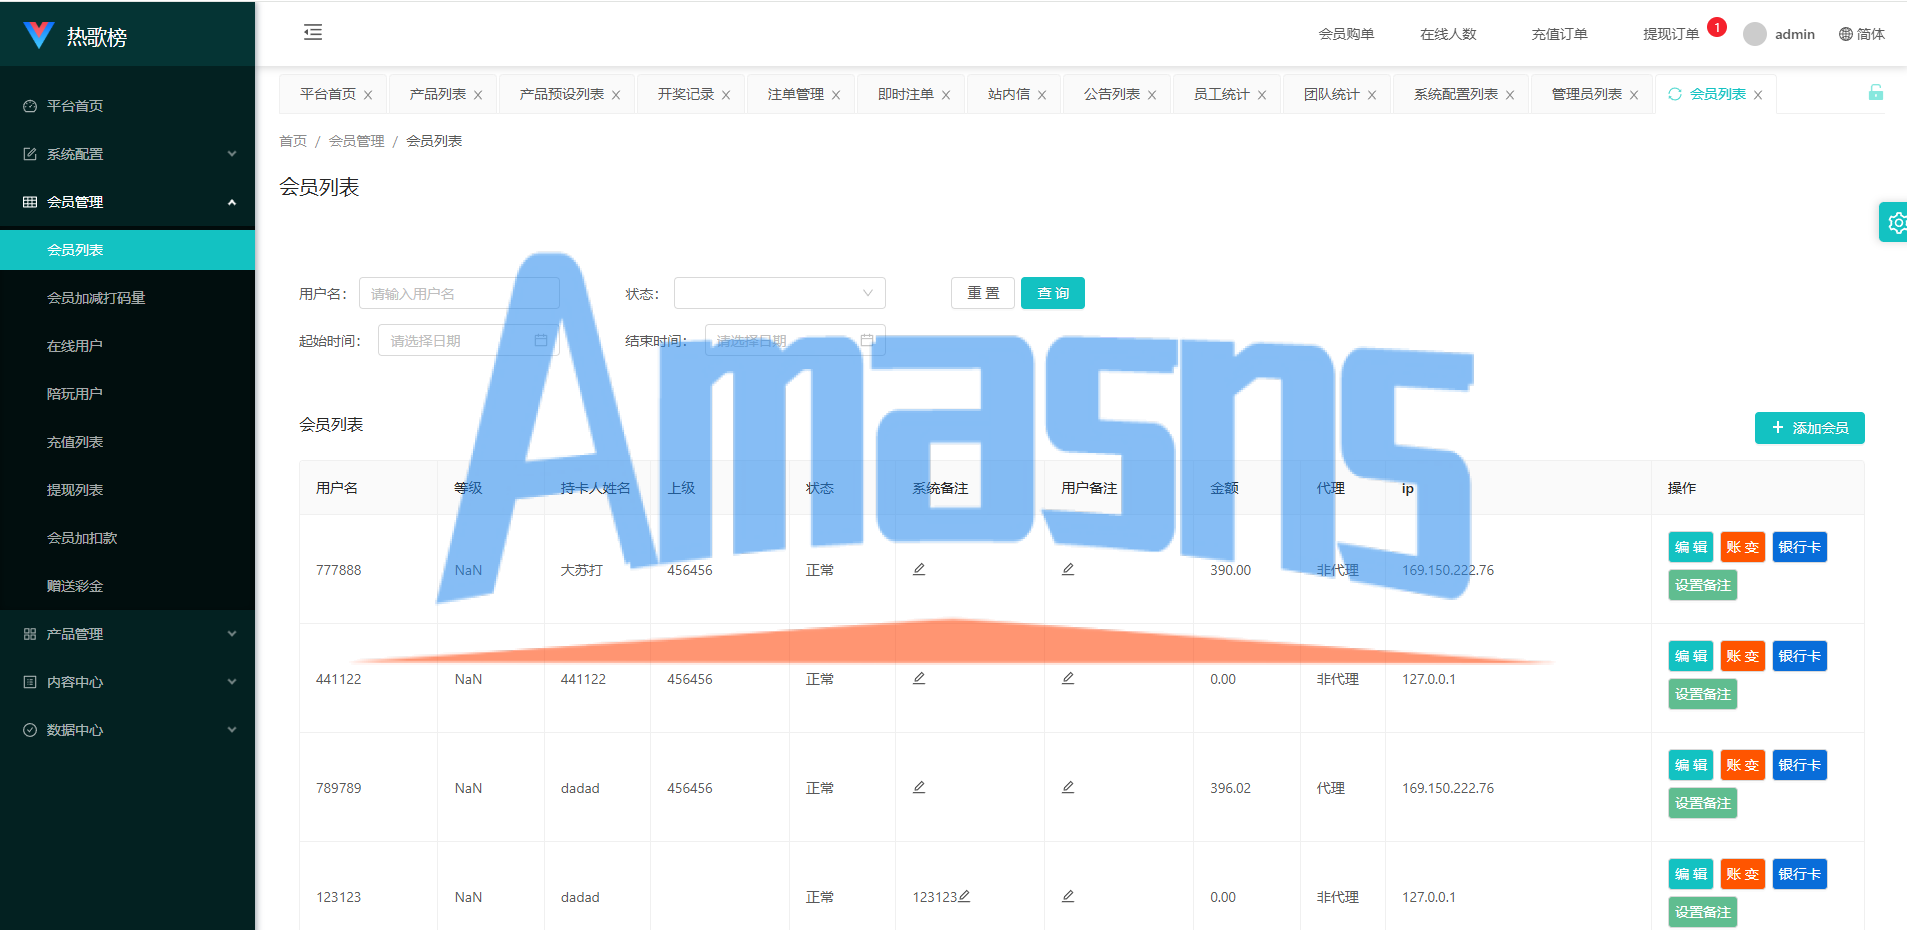Screen dimensions: 1907x930
Task: Open 提现订单 in top bar
Action: point(1671,34)
